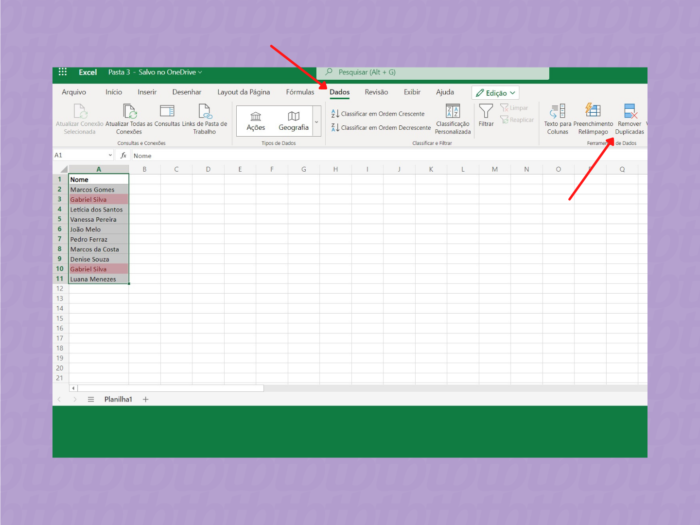Open the all-sheets list icon

[x=91, y=399]
